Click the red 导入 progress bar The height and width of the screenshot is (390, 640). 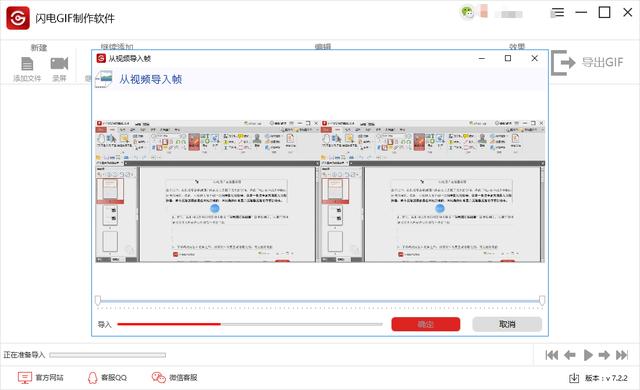(x=250, y=324)
